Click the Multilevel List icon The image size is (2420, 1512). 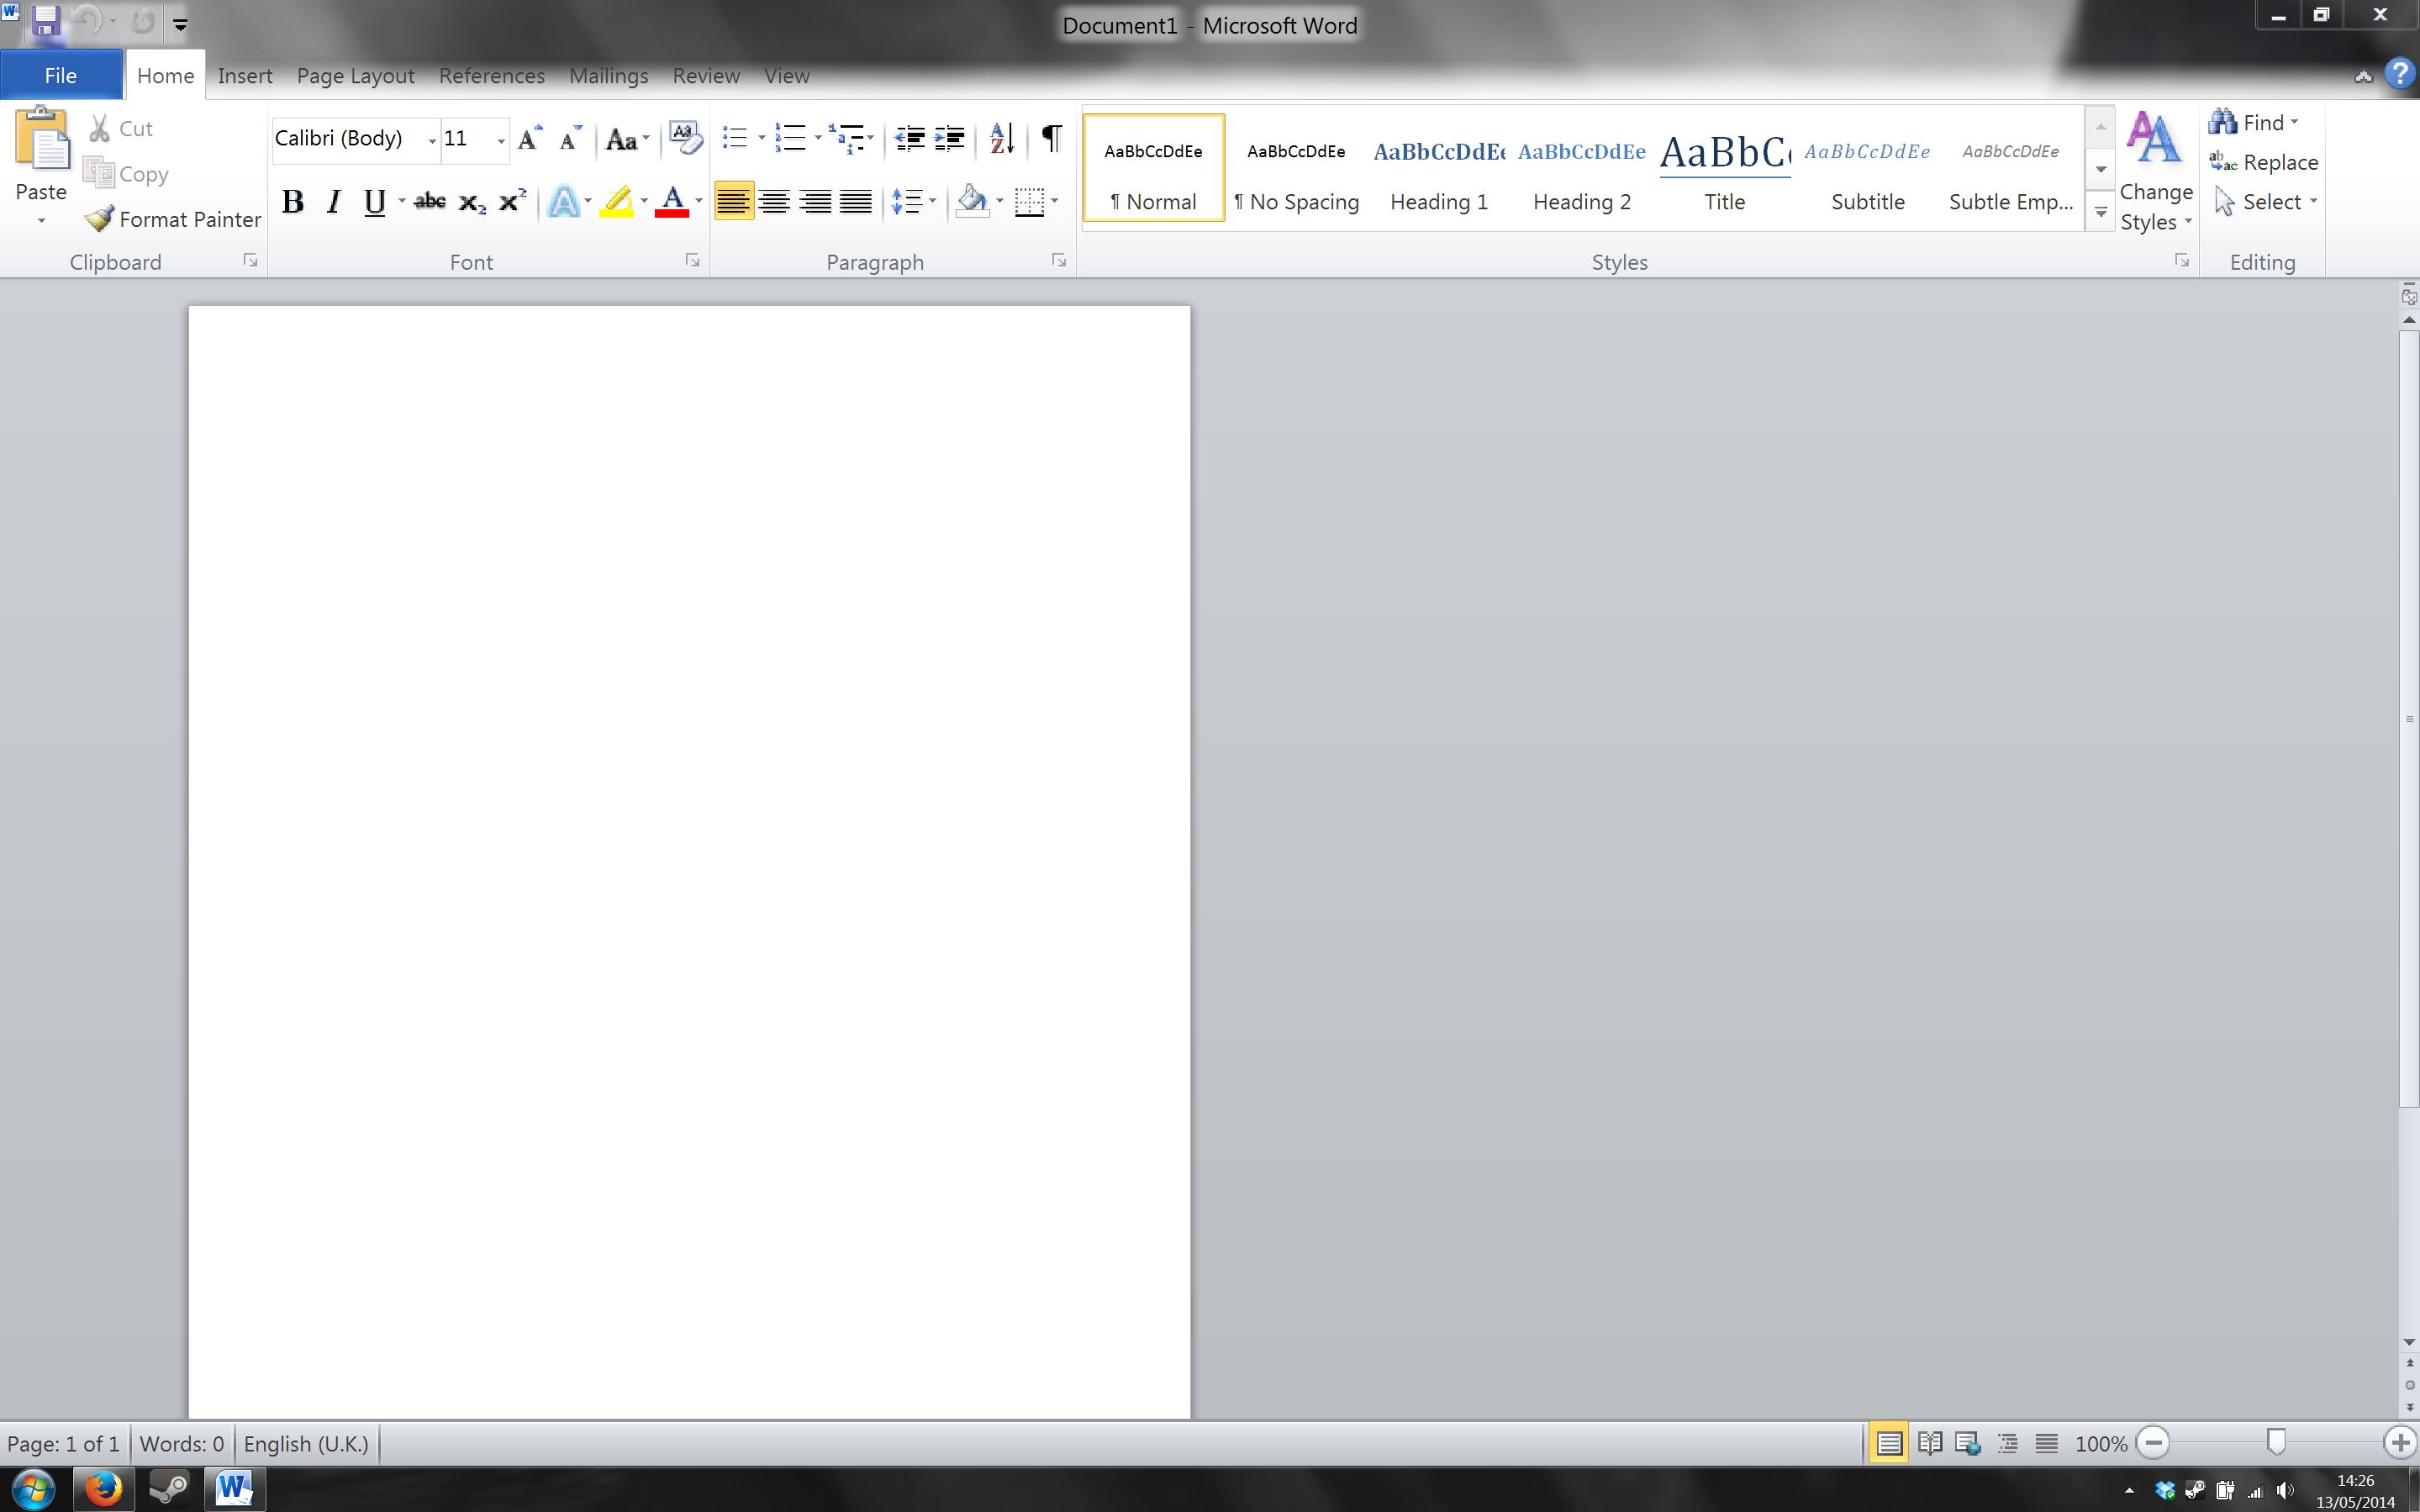point(848,138)
